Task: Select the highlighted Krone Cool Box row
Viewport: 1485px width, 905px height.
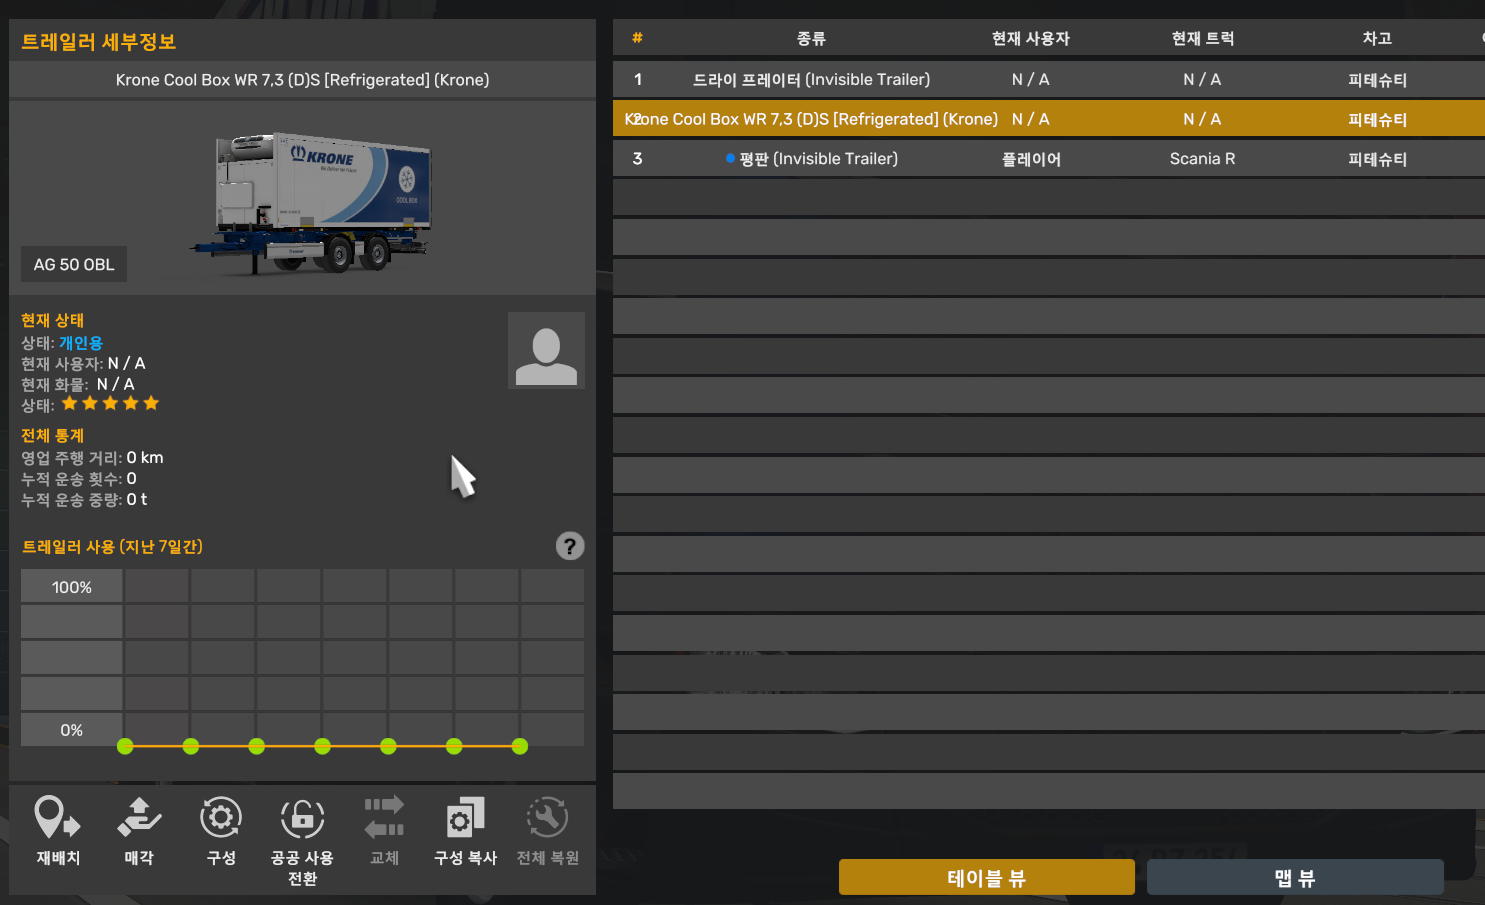Action: coord(1049,119)
